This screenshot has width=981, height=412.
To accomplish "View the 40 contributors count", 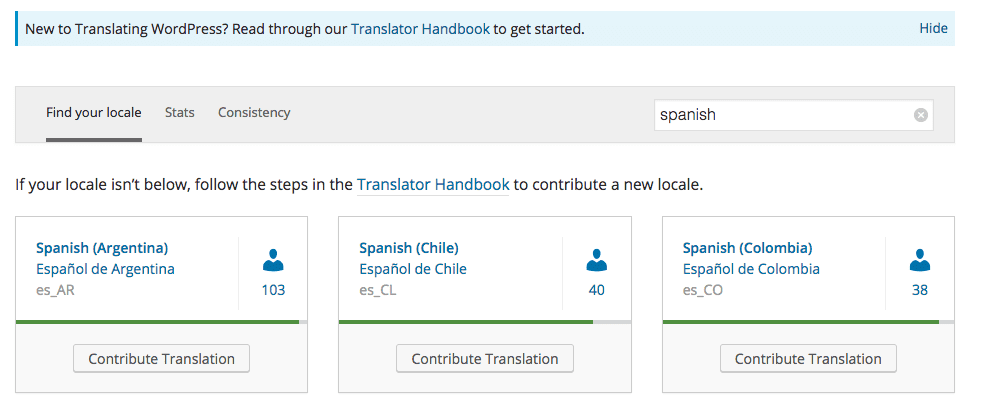I will pyautogui.click(x=596, y=290).
